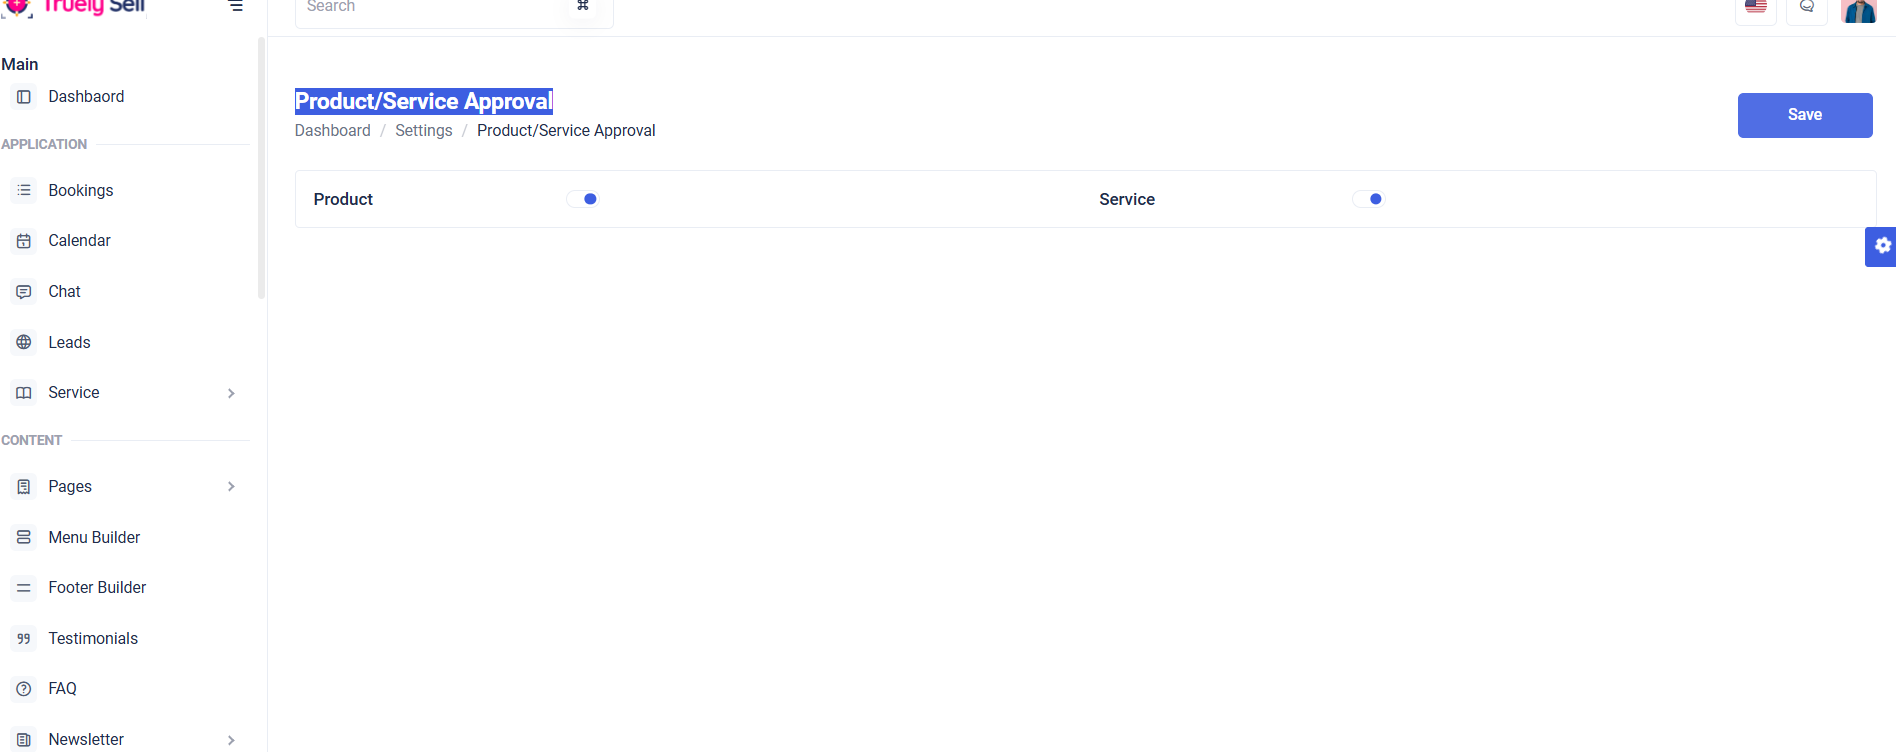Click the US flag language icon
The height and width of the screenshot is (752, 1896).
click(1755, 8)
